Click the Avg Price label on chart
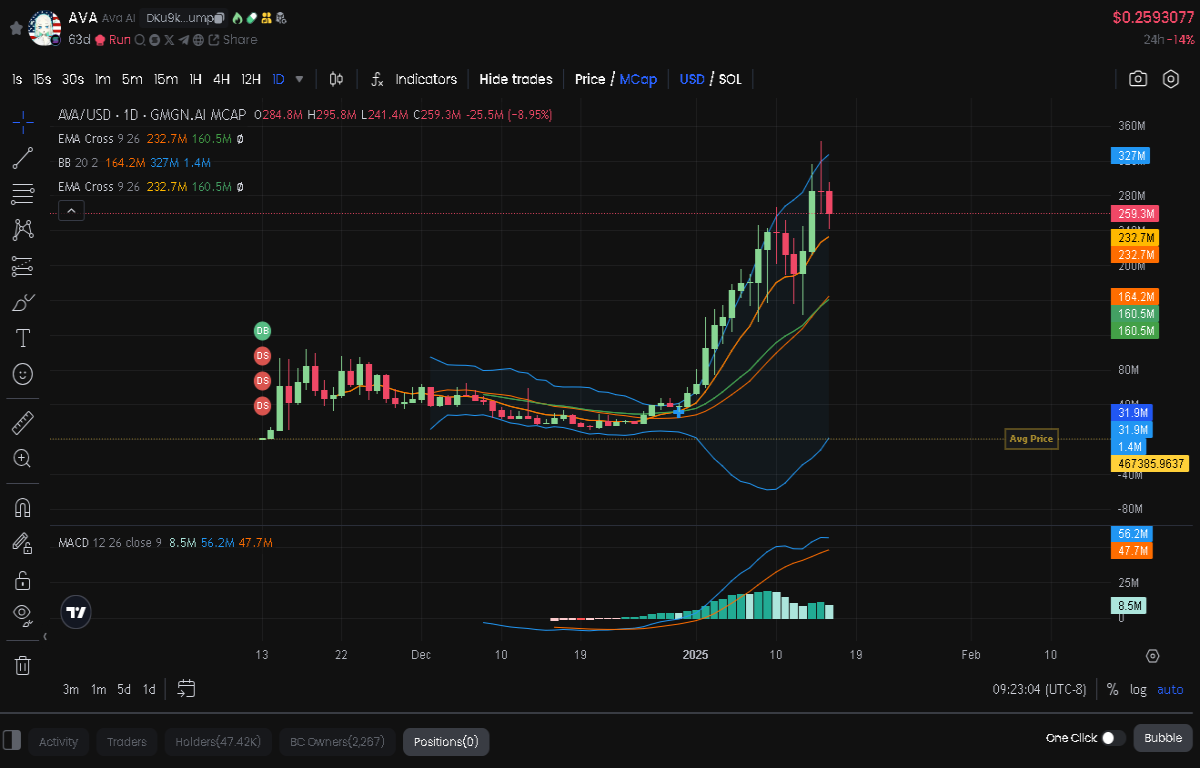The image size is (1200, 768). coord(1031,438)
